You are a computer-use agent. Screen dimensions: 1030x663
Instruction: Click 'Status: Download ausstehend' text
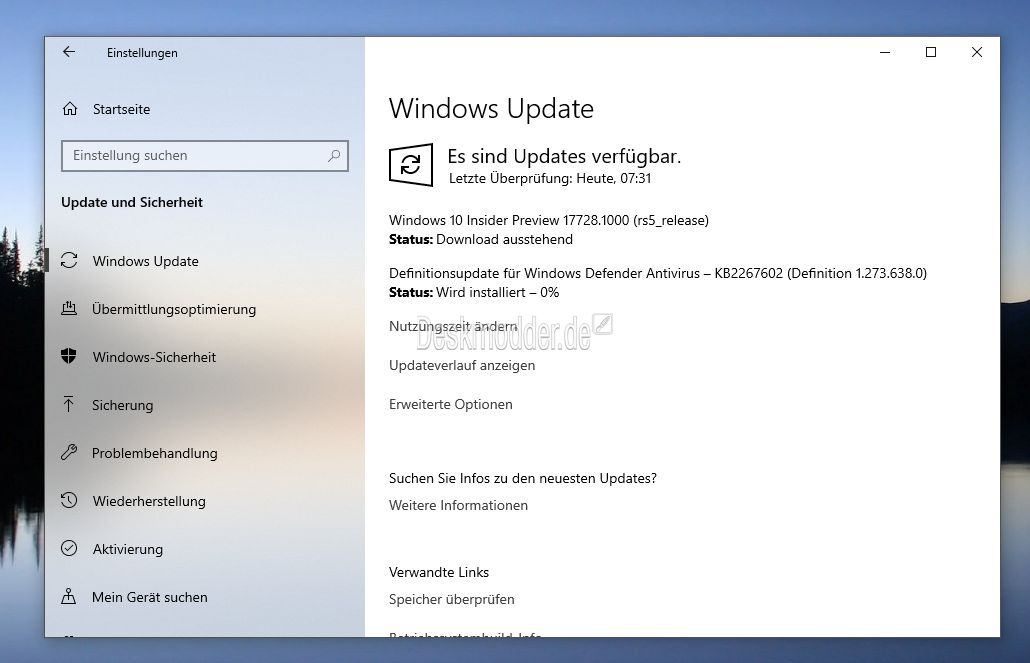pos(481,239)
